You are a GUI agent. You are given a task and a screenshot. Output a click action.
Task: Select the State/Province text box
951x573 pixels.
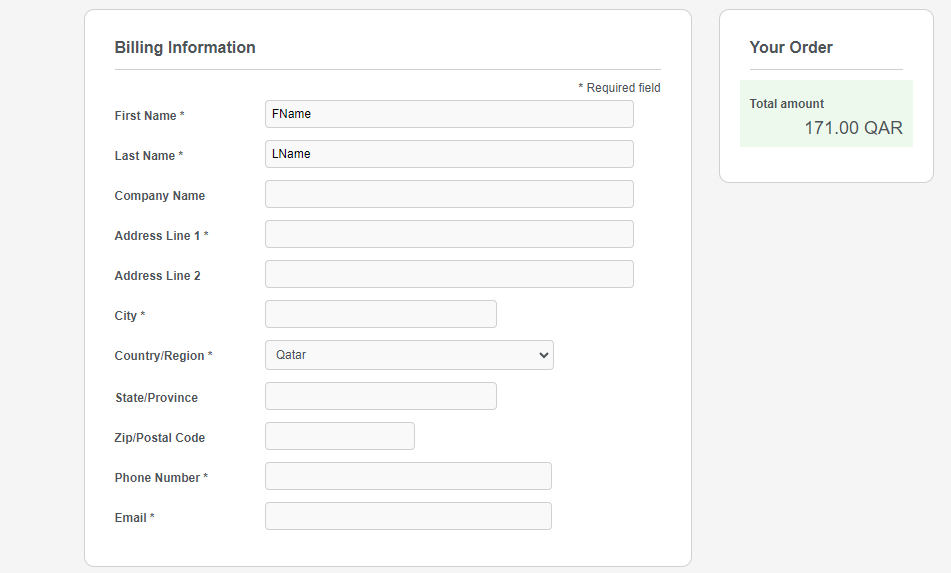380,396
